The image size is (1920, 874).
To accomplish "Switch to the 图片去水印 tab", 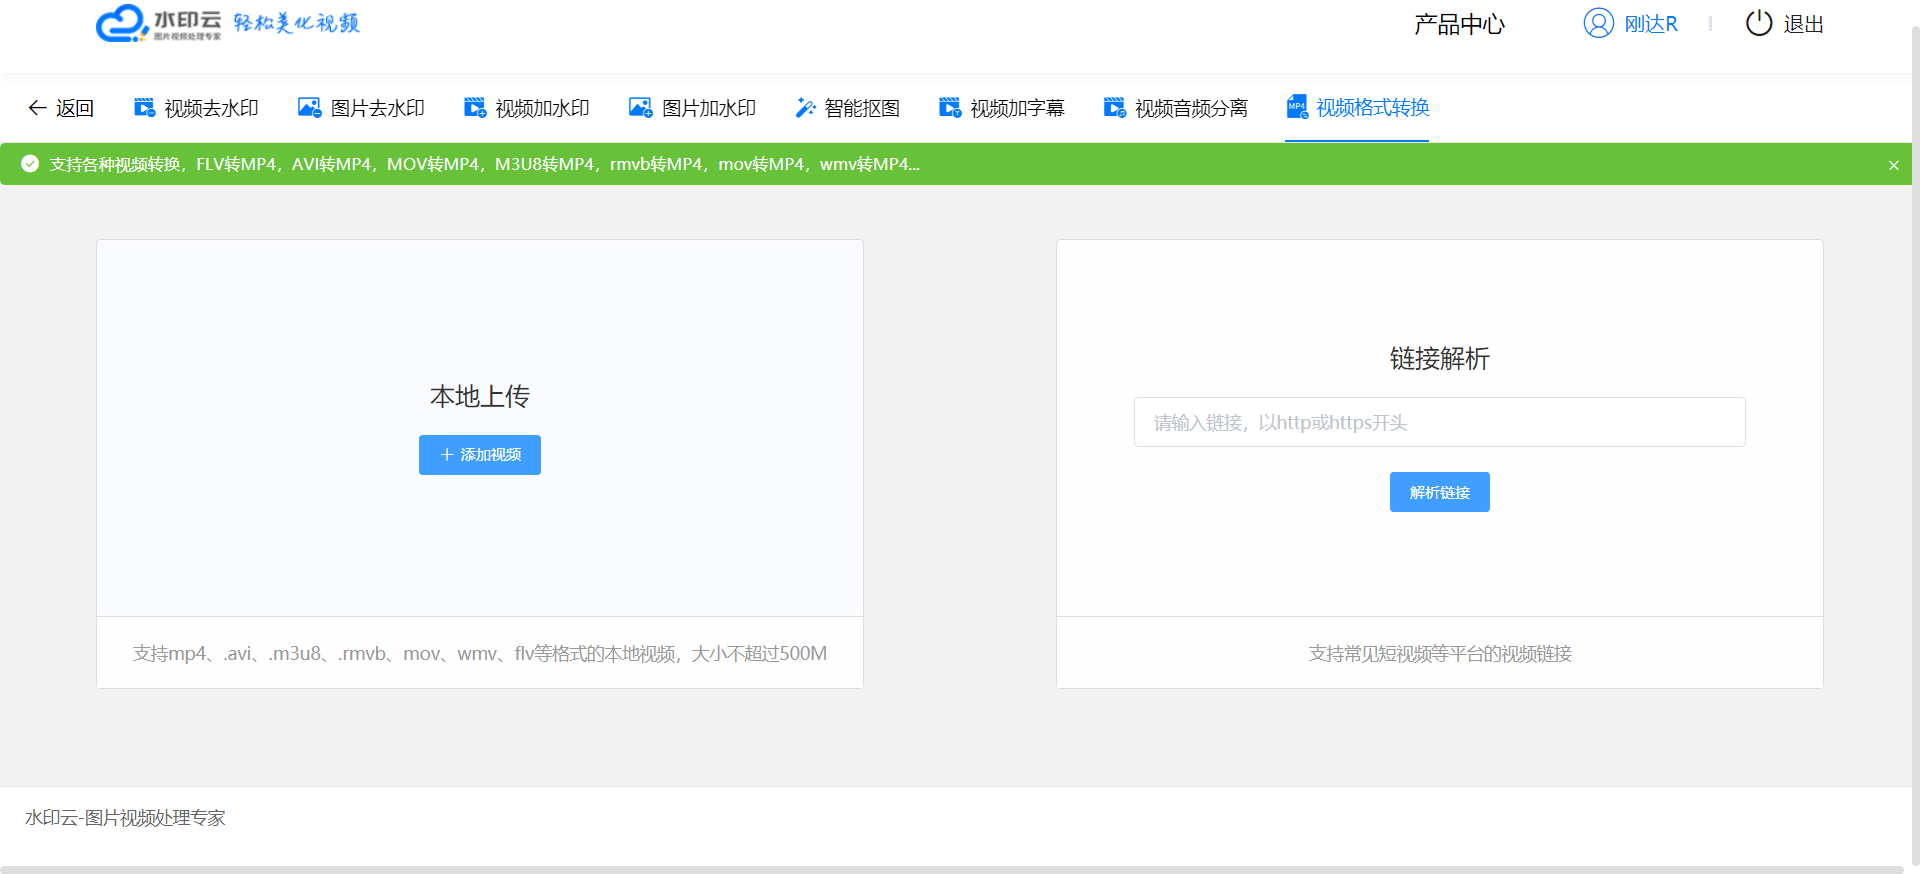I will [361, 108].
